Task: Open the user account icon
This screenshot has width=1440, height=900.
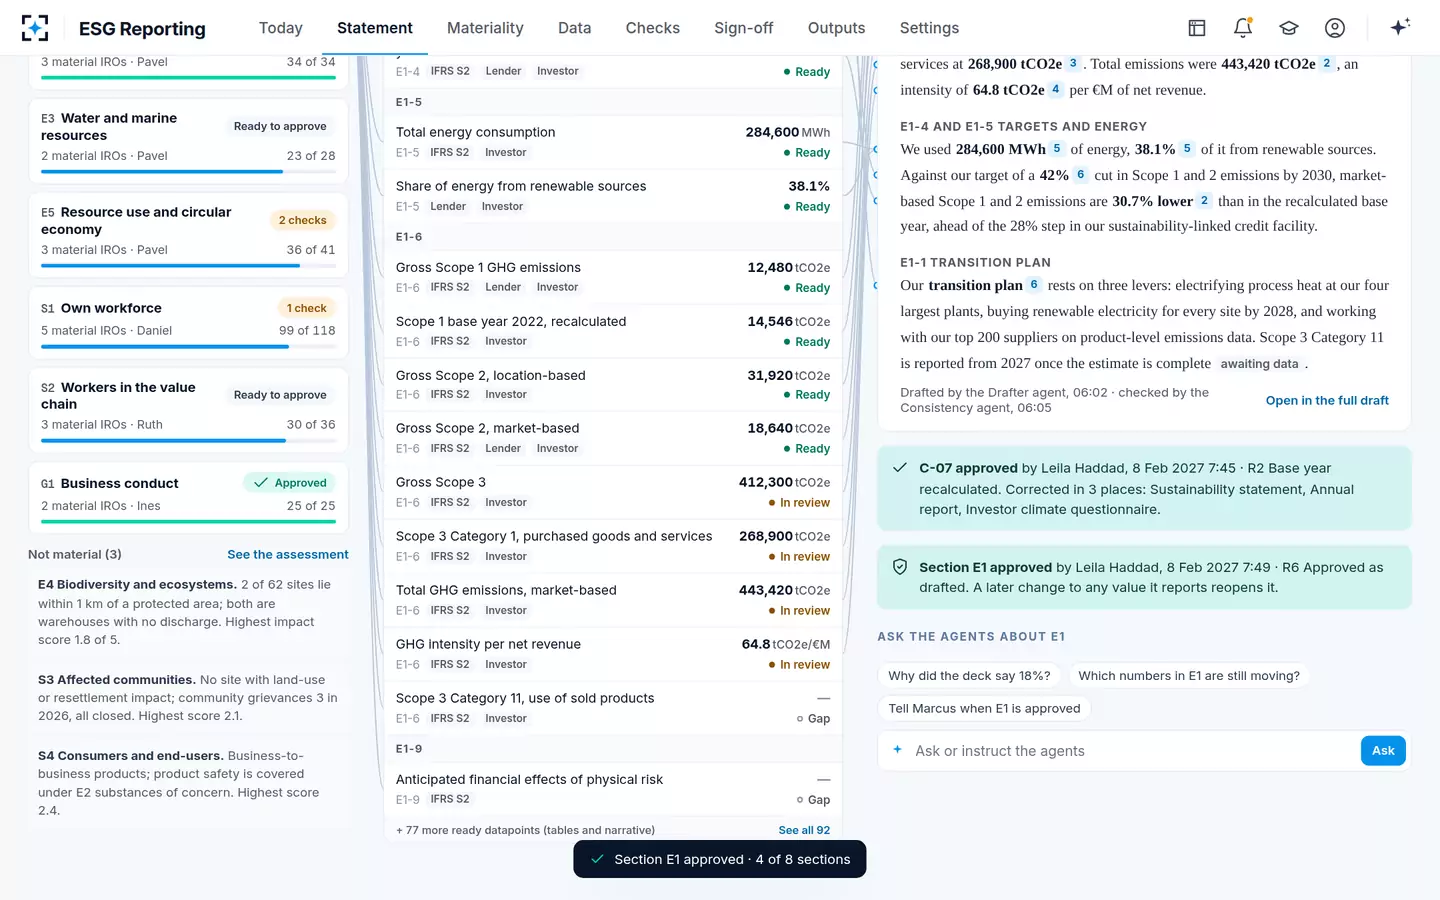Action: click(x=1335, y=28)
